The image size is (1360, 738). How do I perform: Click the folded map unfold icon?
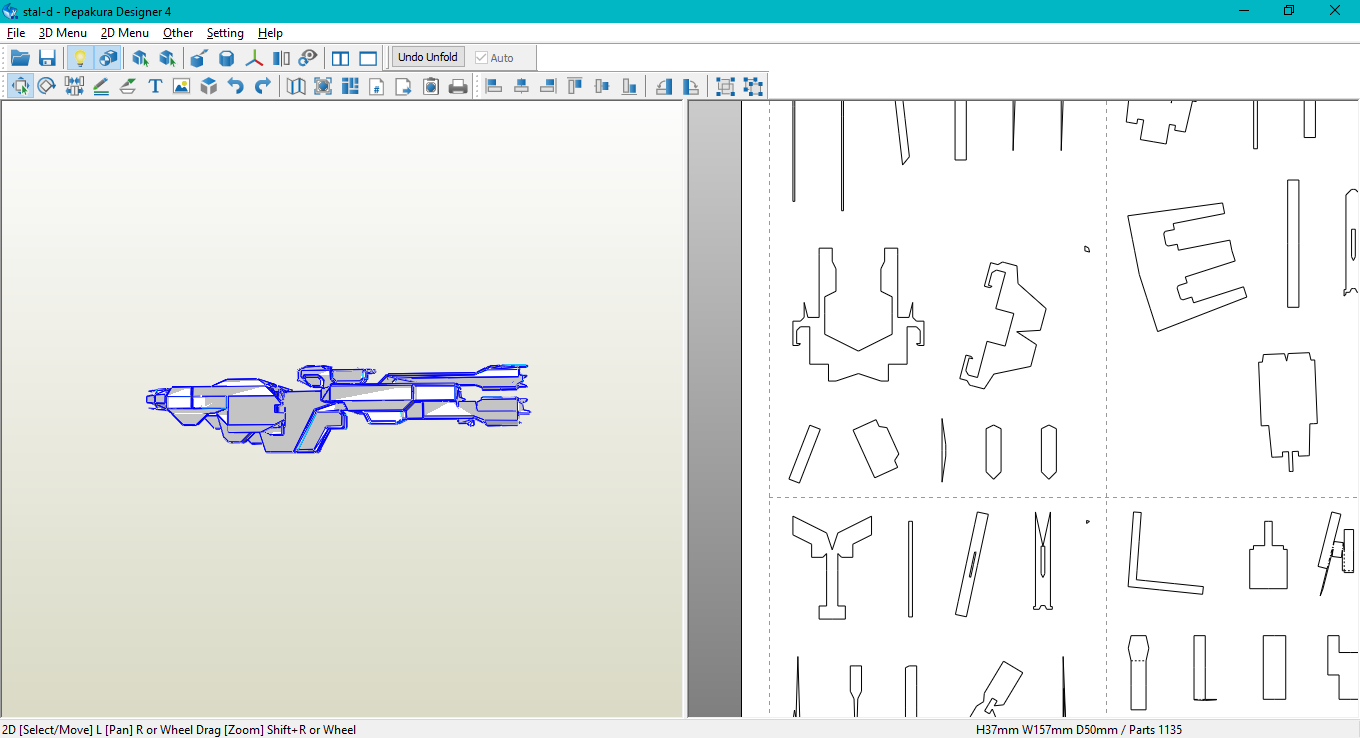point(296,86)
